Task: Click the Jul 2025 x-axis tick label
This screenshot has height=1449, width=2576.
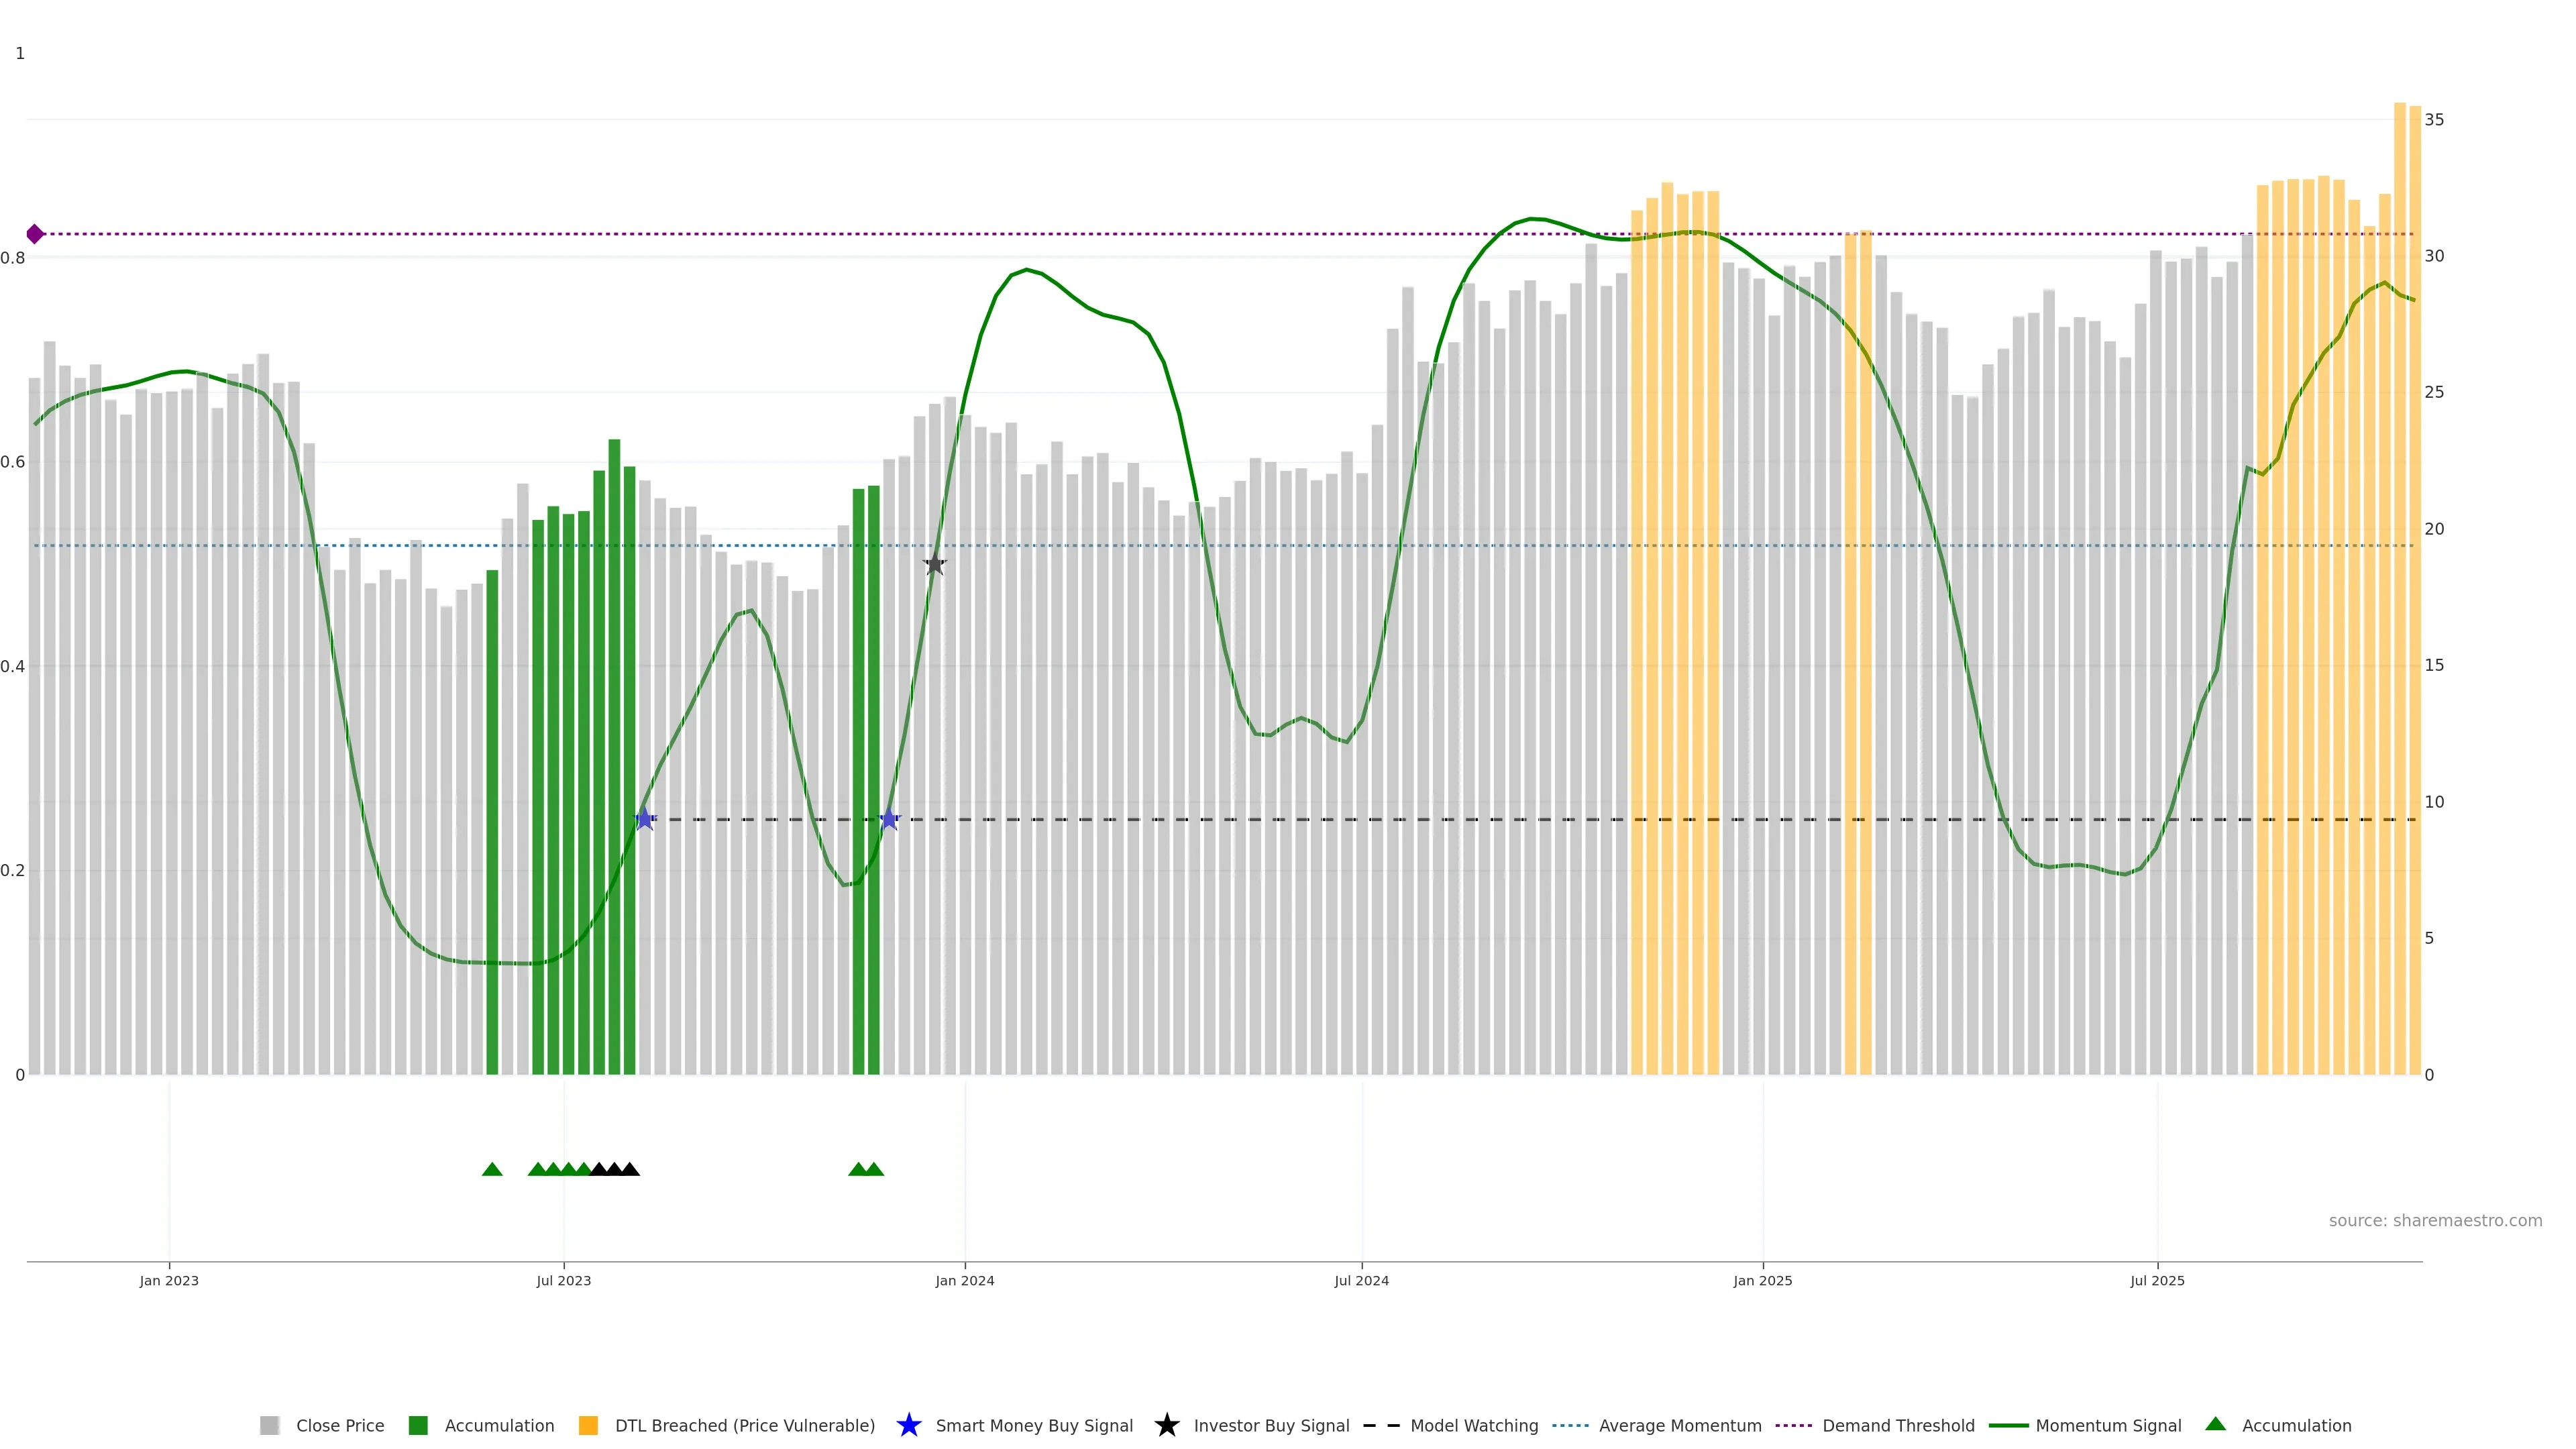Action: [2157, 1280]
